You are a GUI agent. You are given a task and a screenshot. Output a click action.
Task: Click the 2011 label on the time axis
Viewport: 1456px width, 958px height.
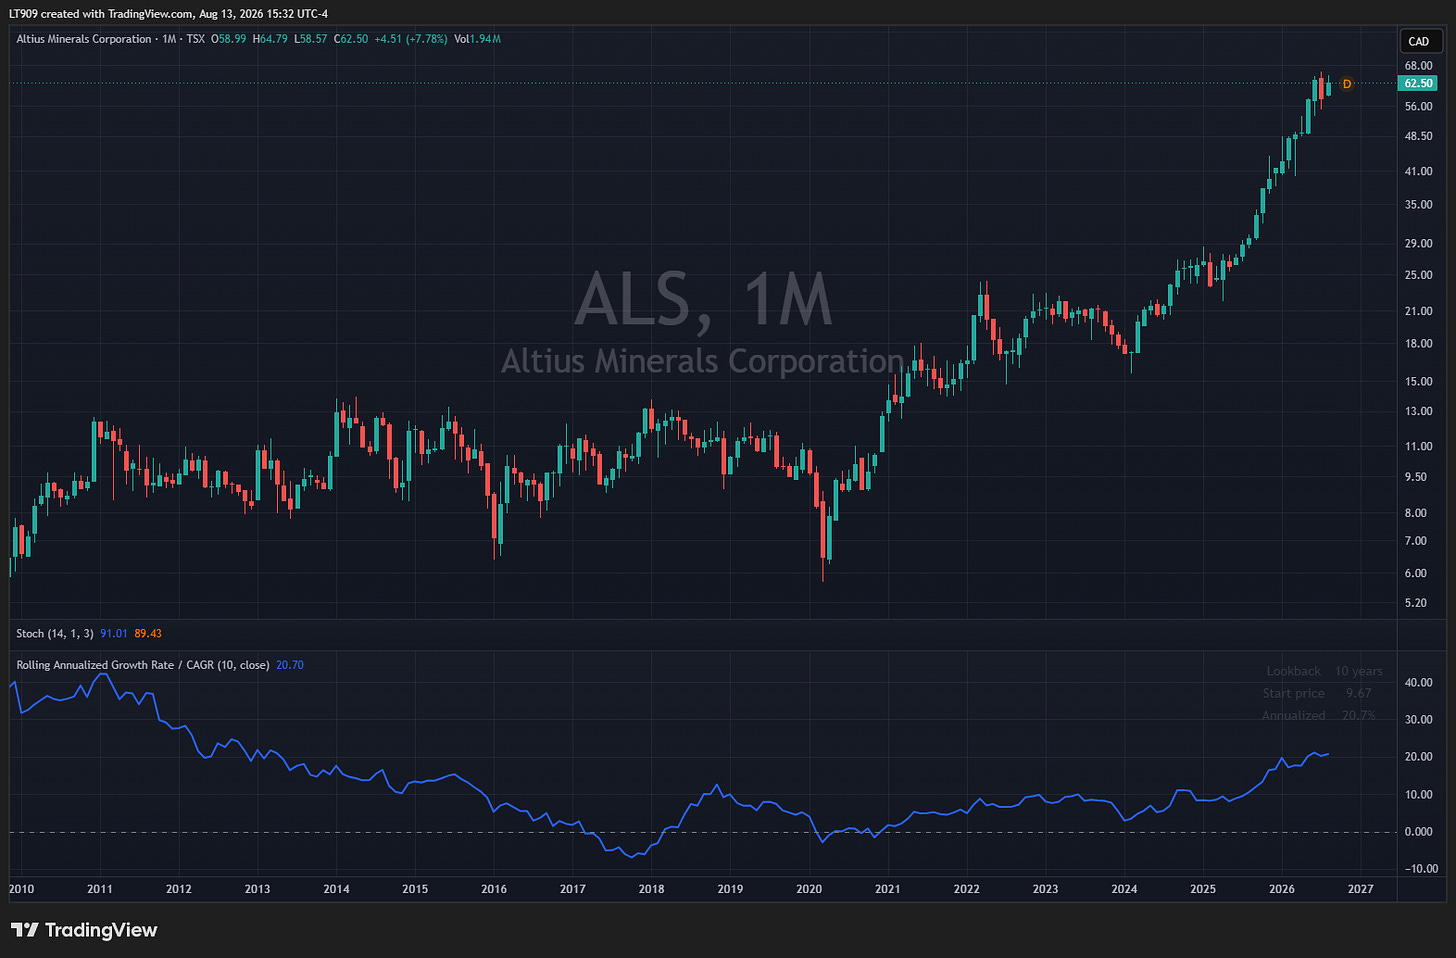point(100,889)
